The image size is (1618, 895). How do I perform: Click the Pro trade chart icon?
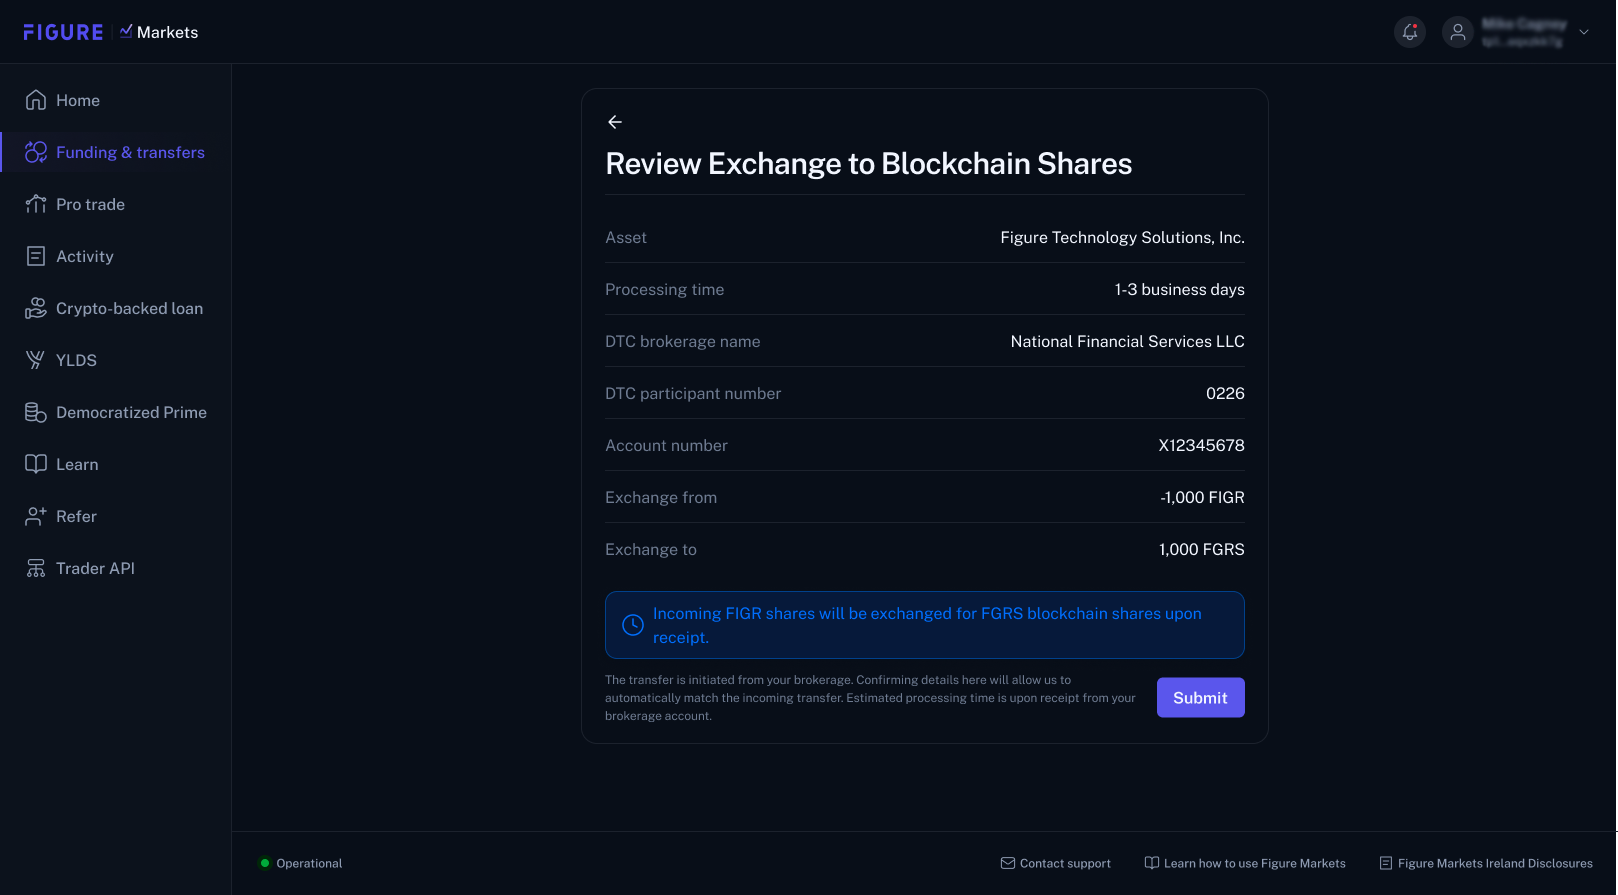click(x=36, y=204)
